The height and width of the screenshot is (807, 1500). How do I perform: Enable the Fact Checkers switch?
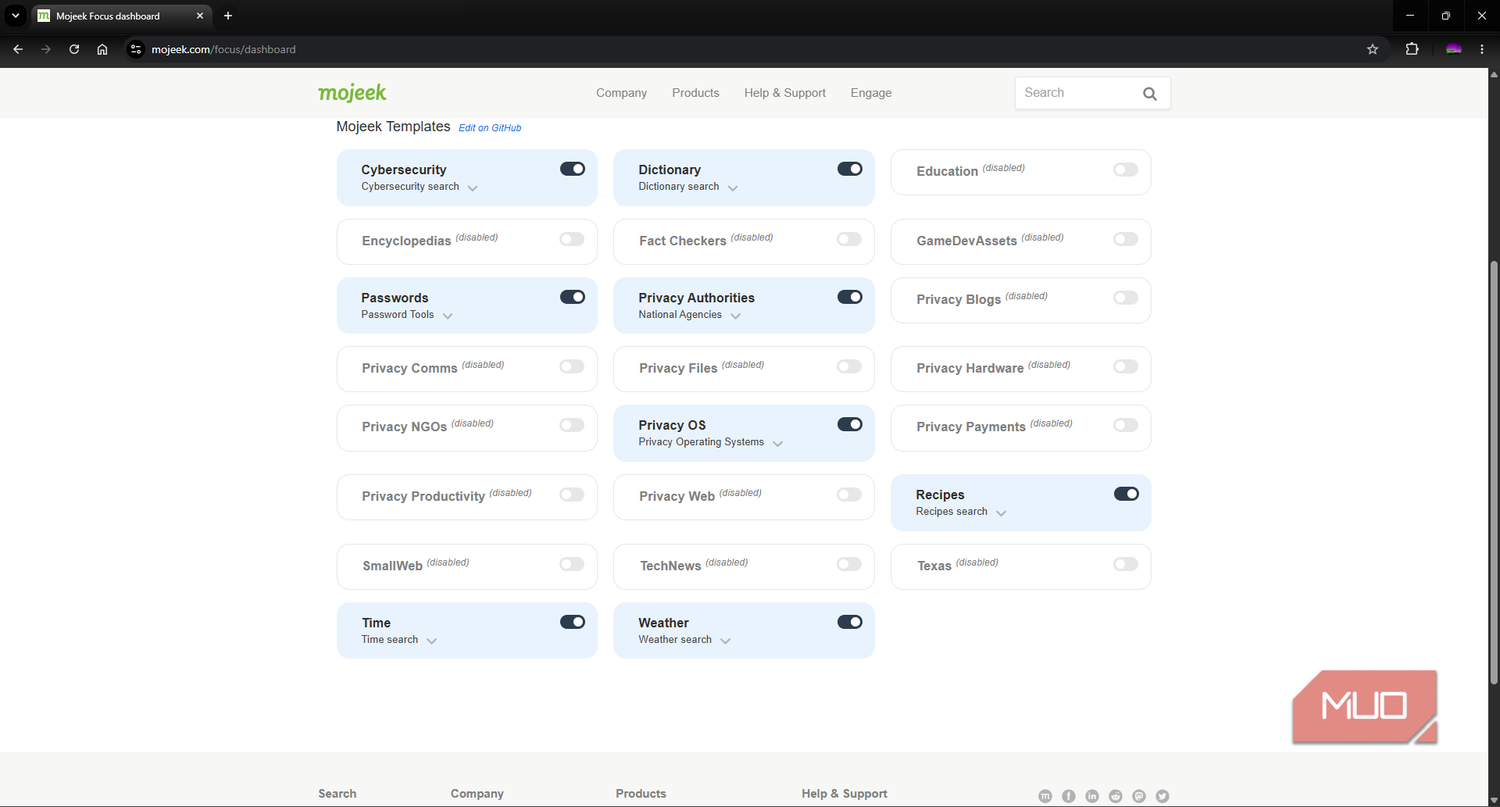click(x=849, y=239)
